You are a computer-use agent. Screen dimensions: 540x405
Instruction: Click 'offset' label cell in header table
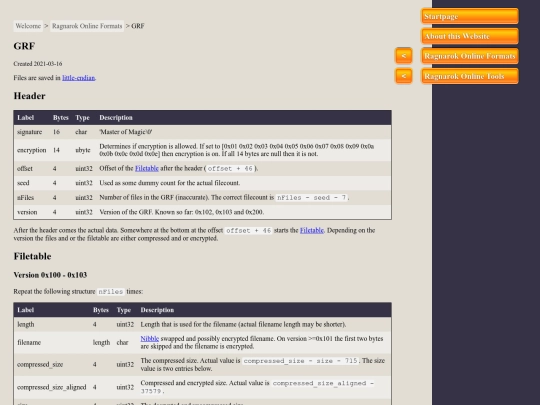coord(25,168)
